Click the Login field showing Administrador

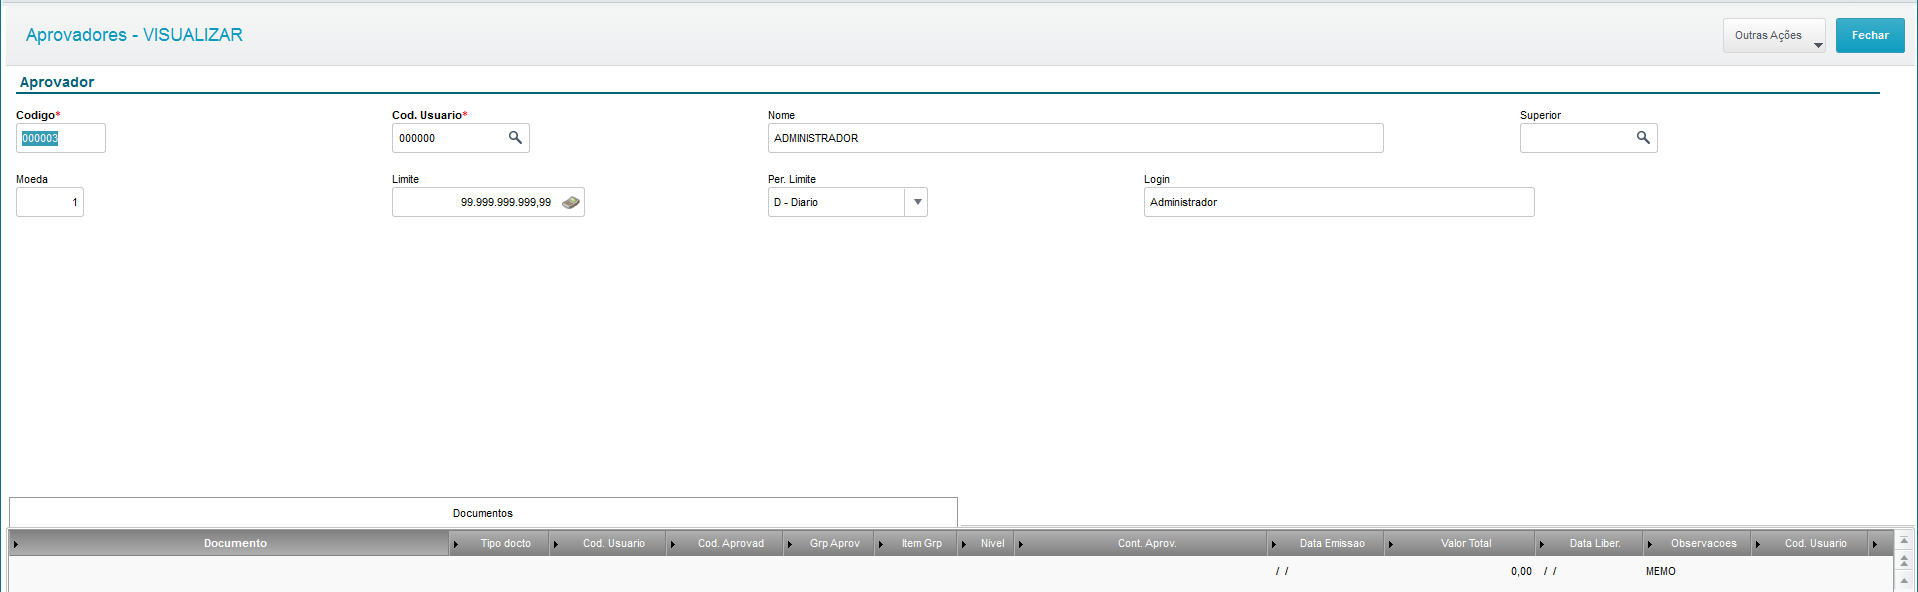click(1339, 202)
